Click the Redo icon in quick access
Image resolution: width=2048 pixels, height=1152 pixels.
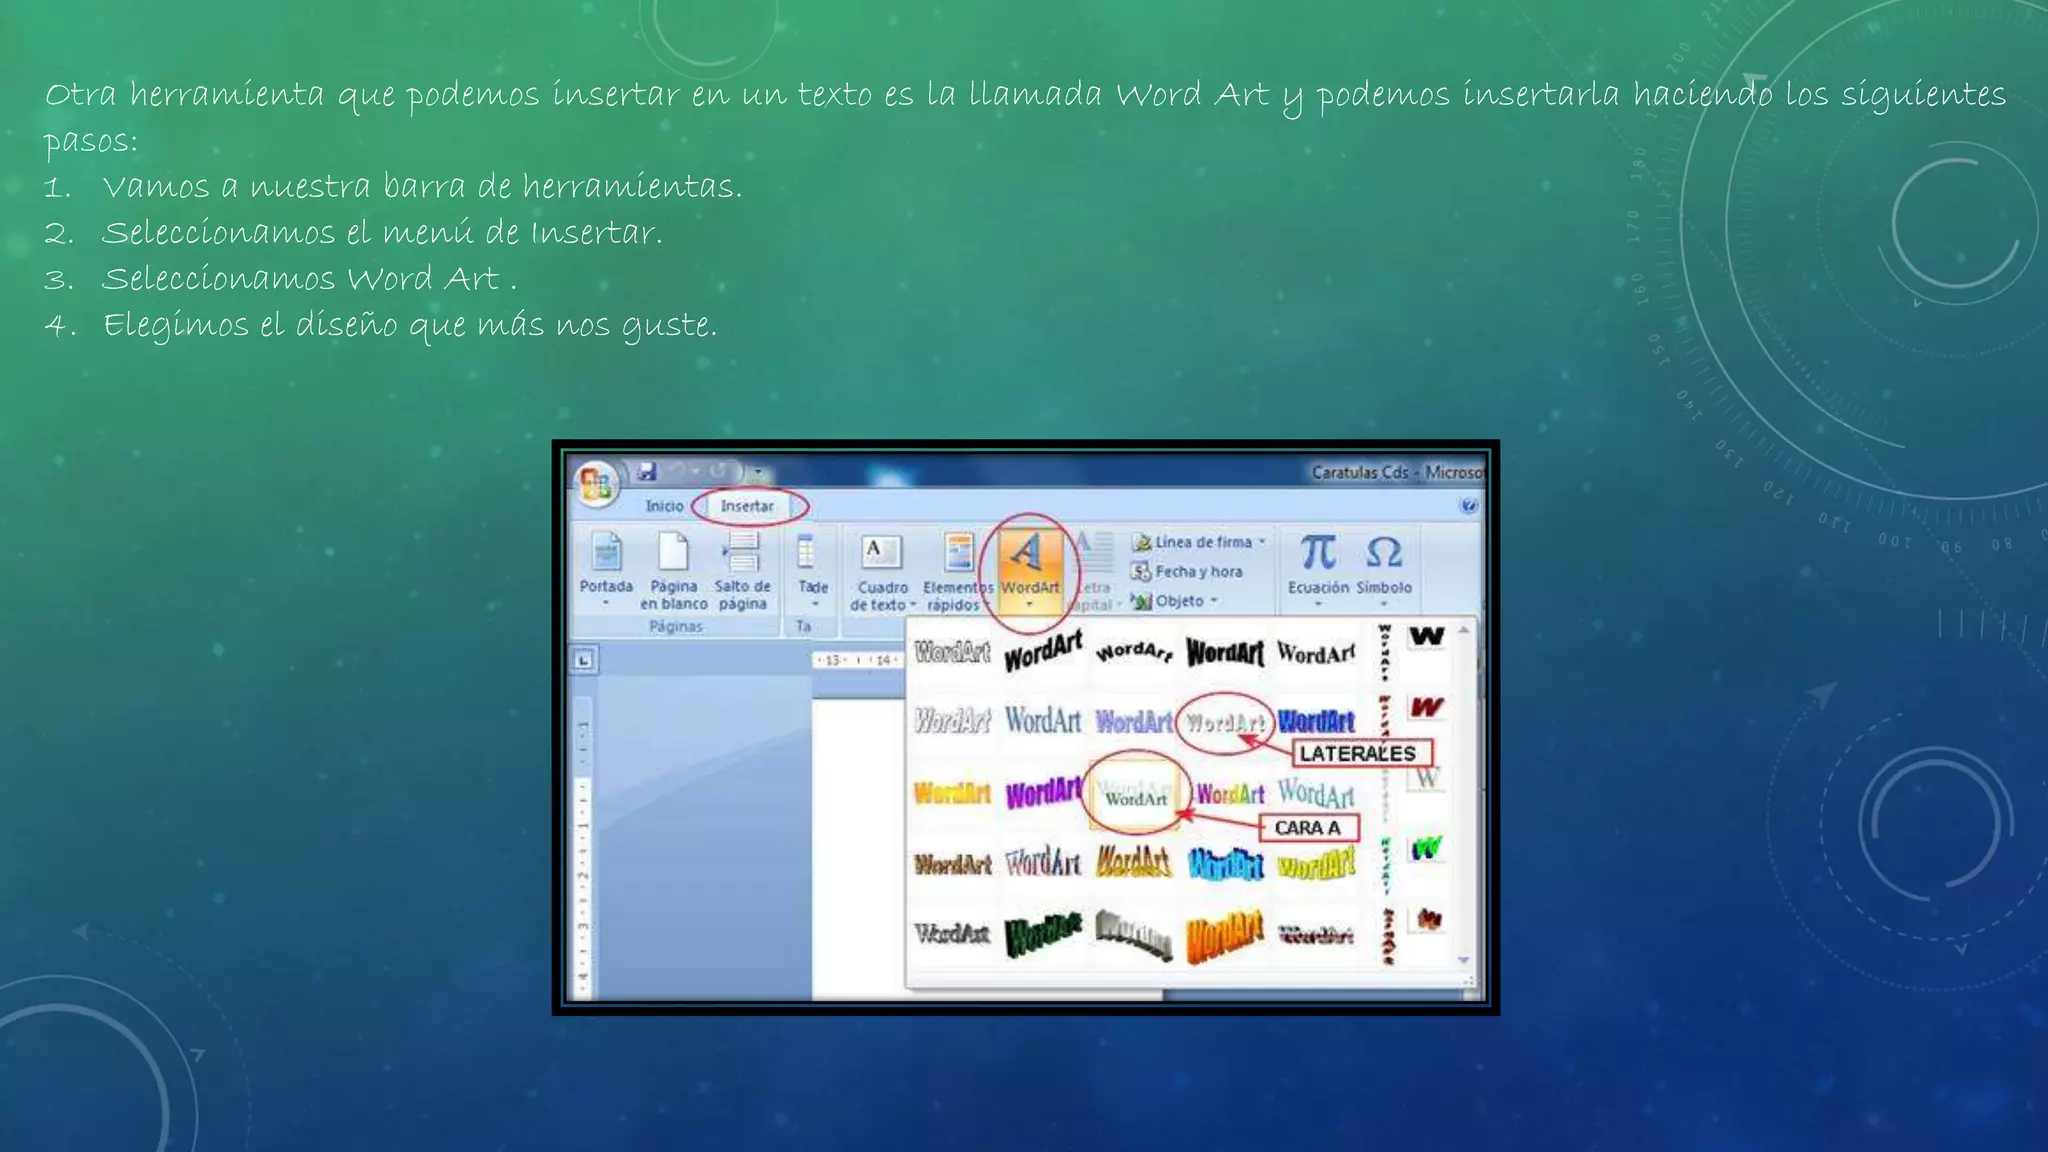click(719, 470)
